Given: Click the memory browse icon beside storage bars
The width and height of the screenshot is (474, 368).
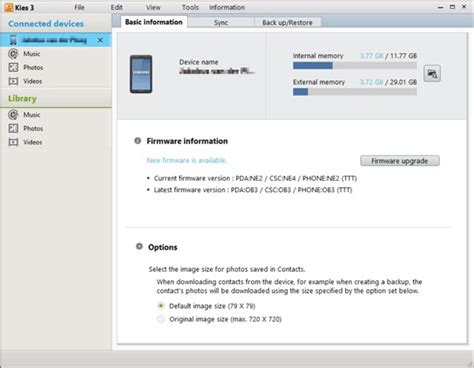Looking at the screenshot, I should click(x=432, y=74).
